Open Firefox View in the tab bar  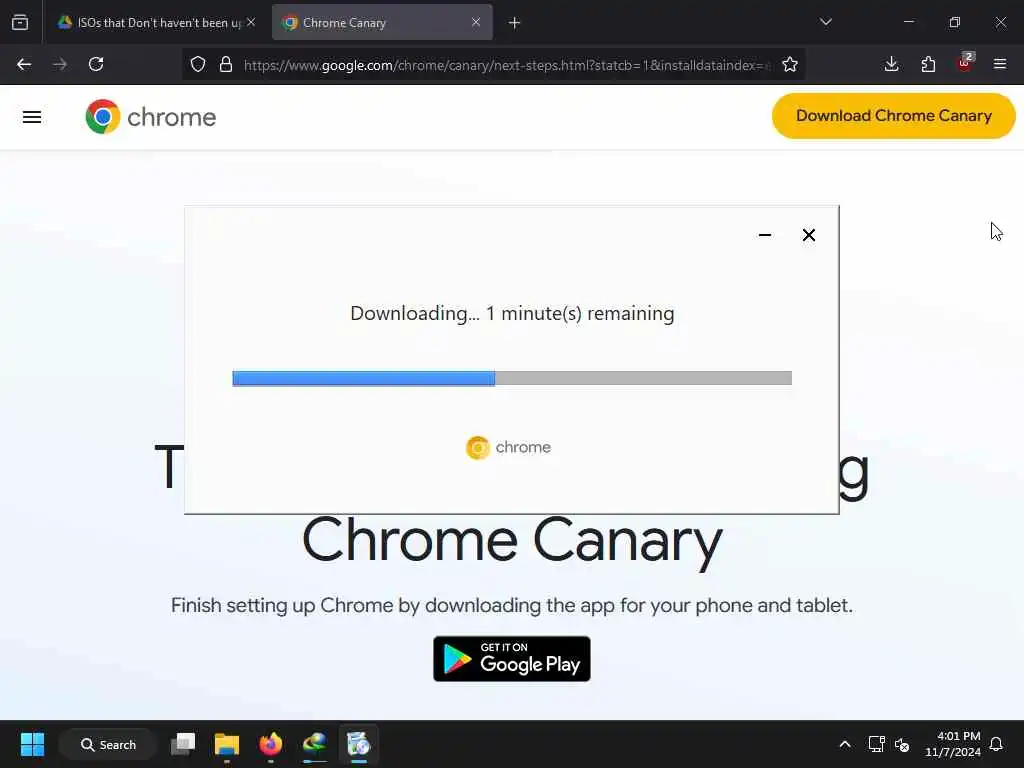(x=20, y=22)
